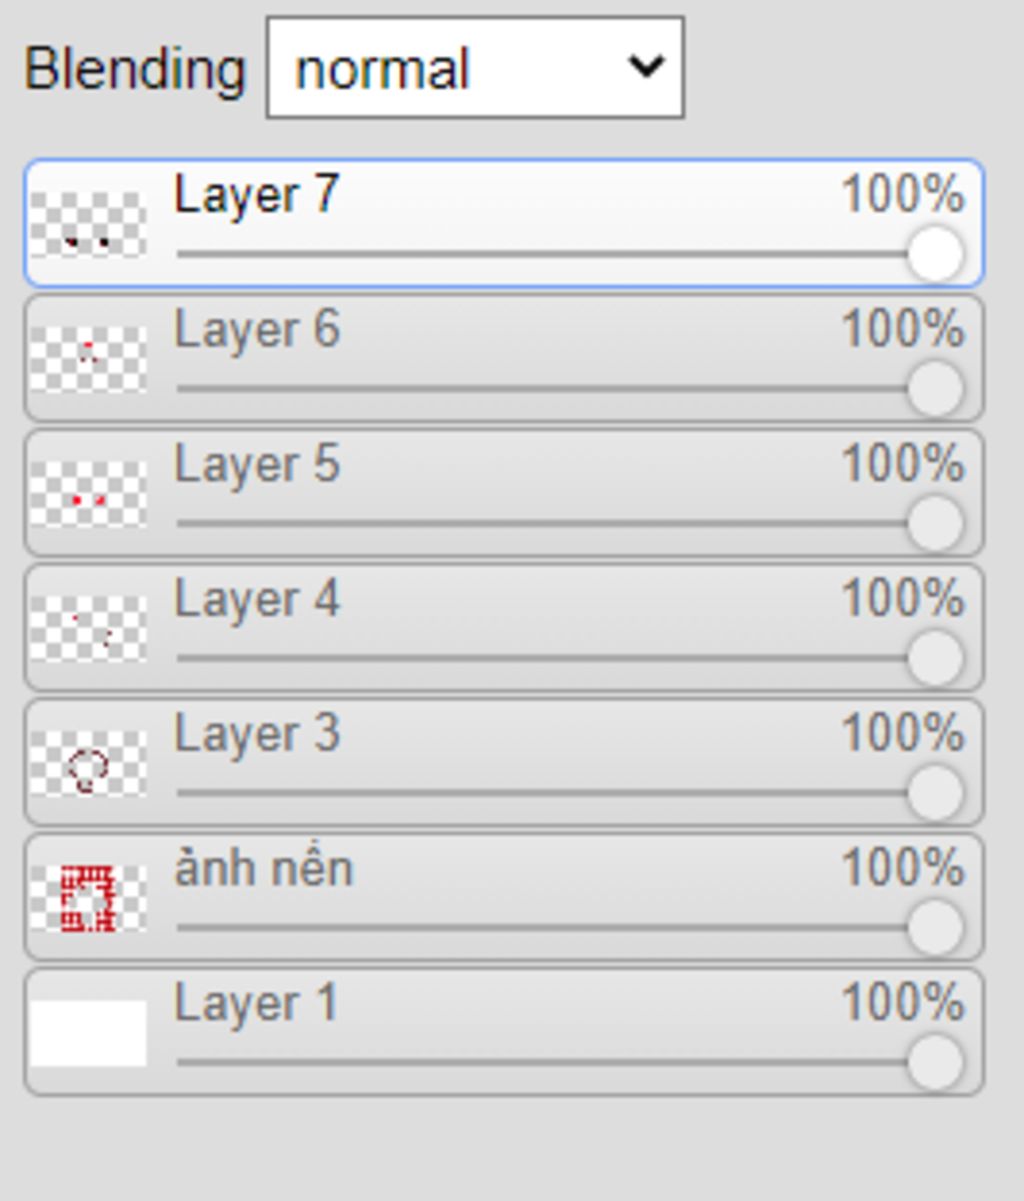Click the Layer 7 thumbnail

pyautogui.click(x=88, y=225)
